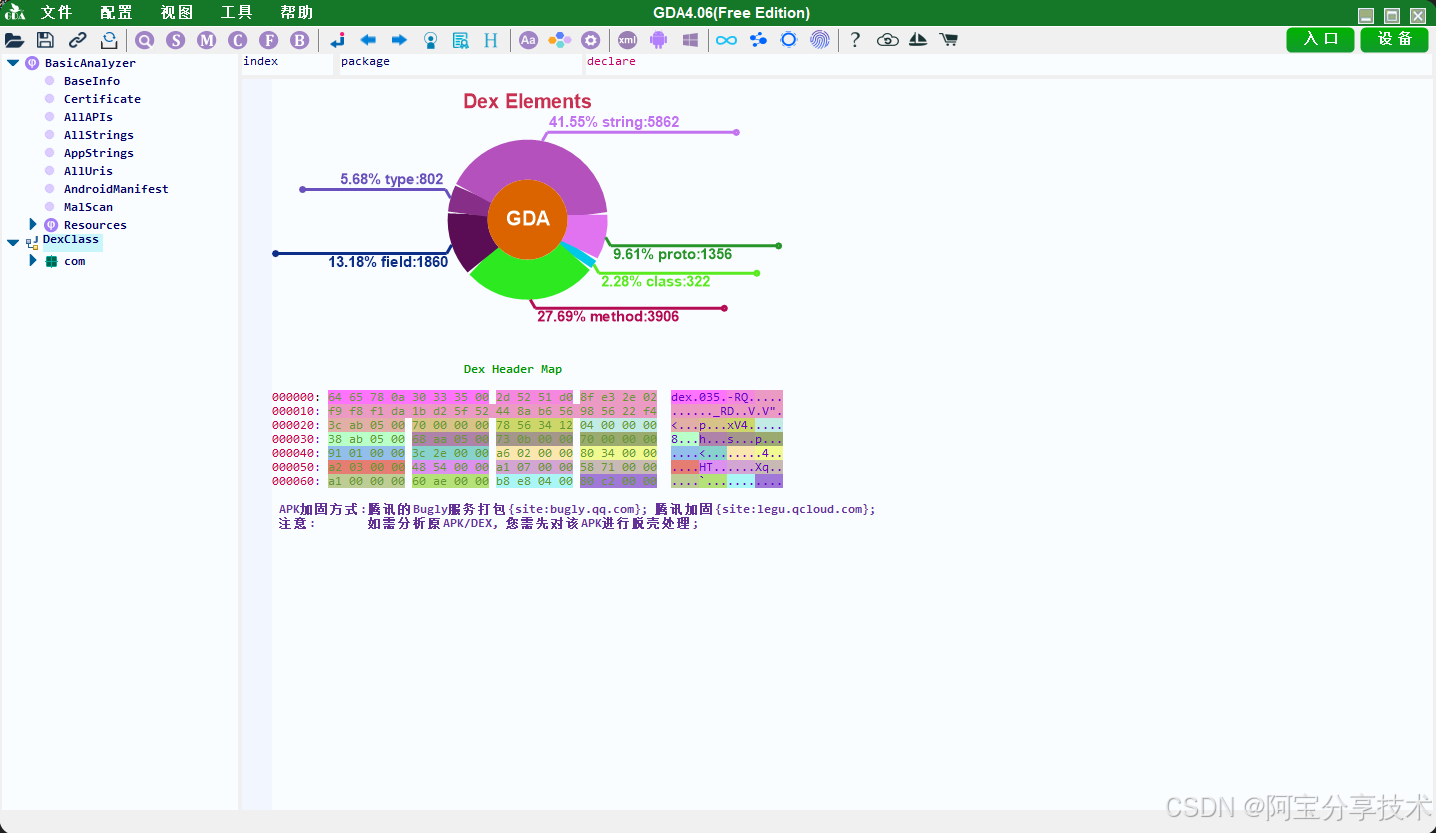Collapse the BasicAnalyzer tree node
This screenshot has height=833, width=1436.
click(x=13, y=63)
